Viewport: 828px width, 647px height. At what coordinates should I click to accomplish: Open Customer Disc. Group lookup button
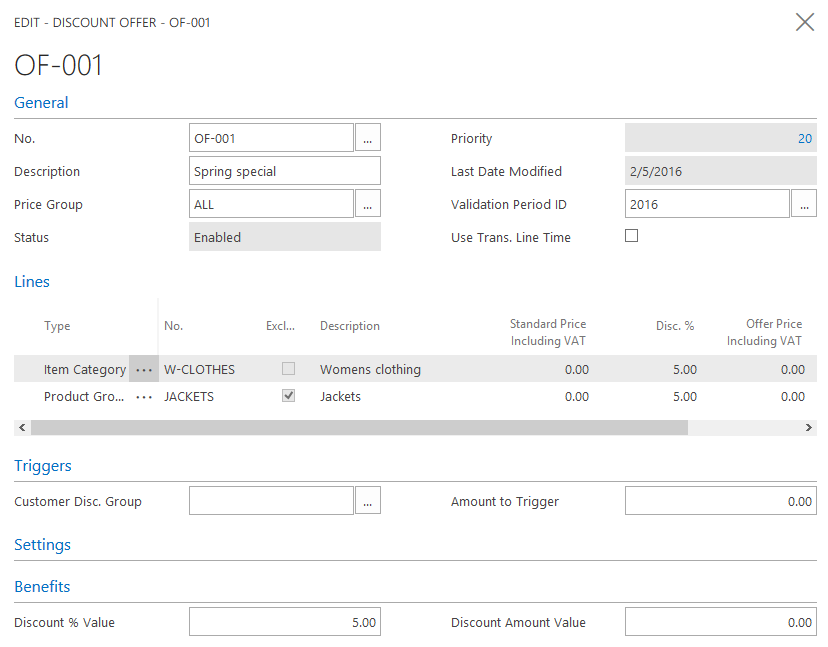(x=368, y=501)
